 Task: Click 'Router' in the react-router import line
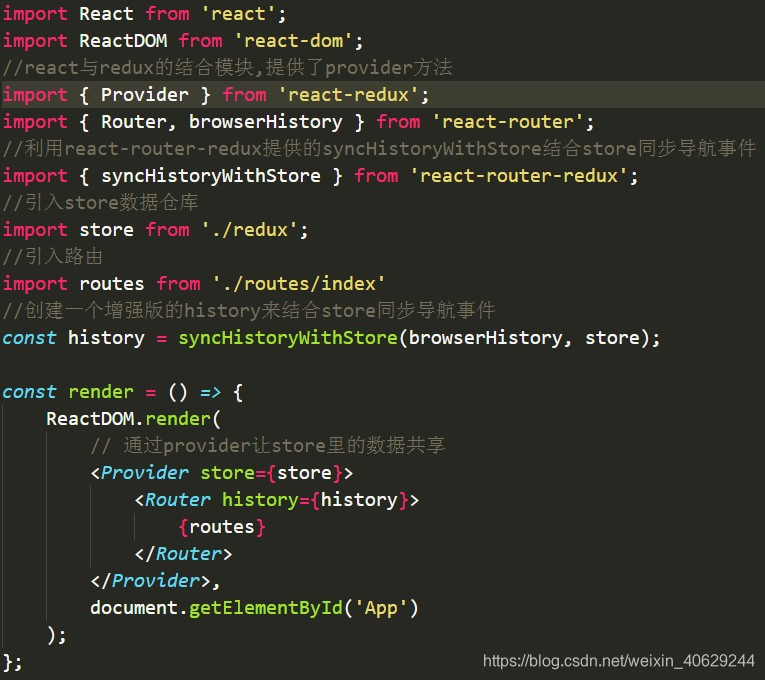(134, 122)
